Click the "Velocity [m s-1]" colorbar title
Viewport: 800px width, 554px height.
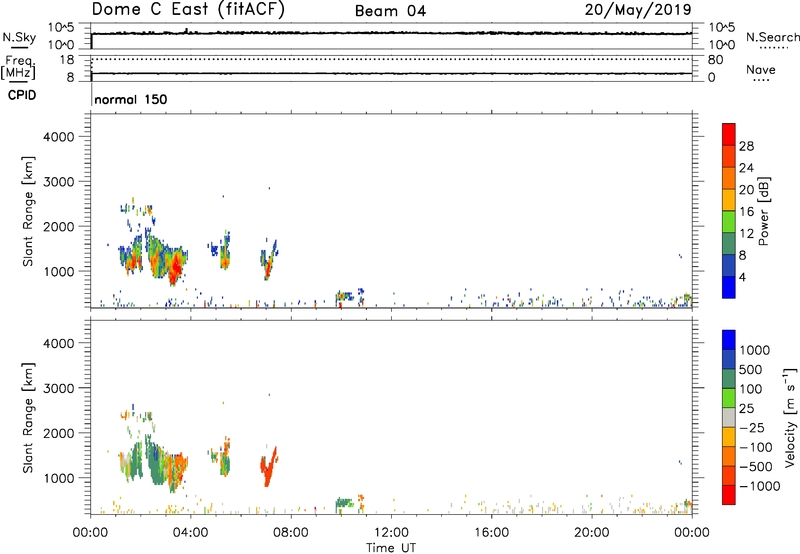(x=790, y=417)
